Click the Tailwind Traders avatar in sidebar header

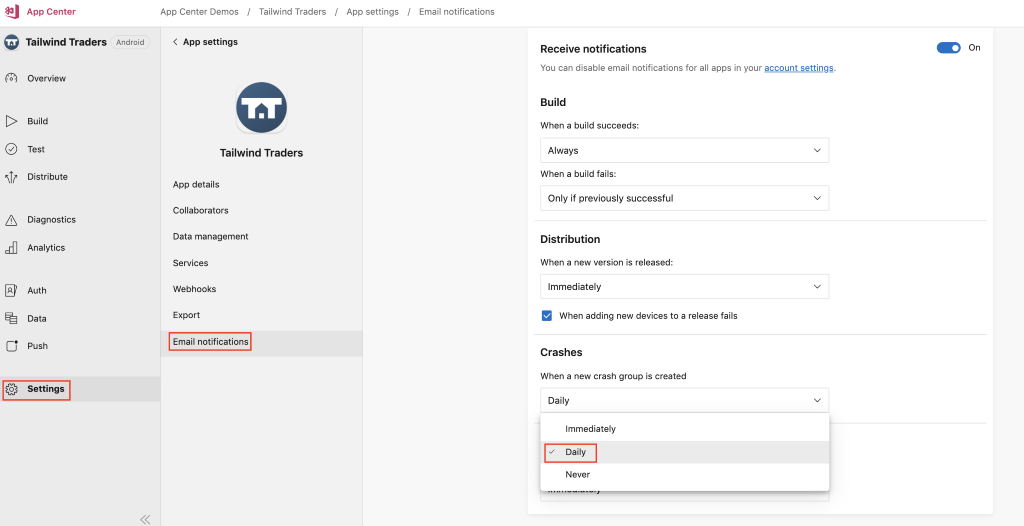point(11,42)
